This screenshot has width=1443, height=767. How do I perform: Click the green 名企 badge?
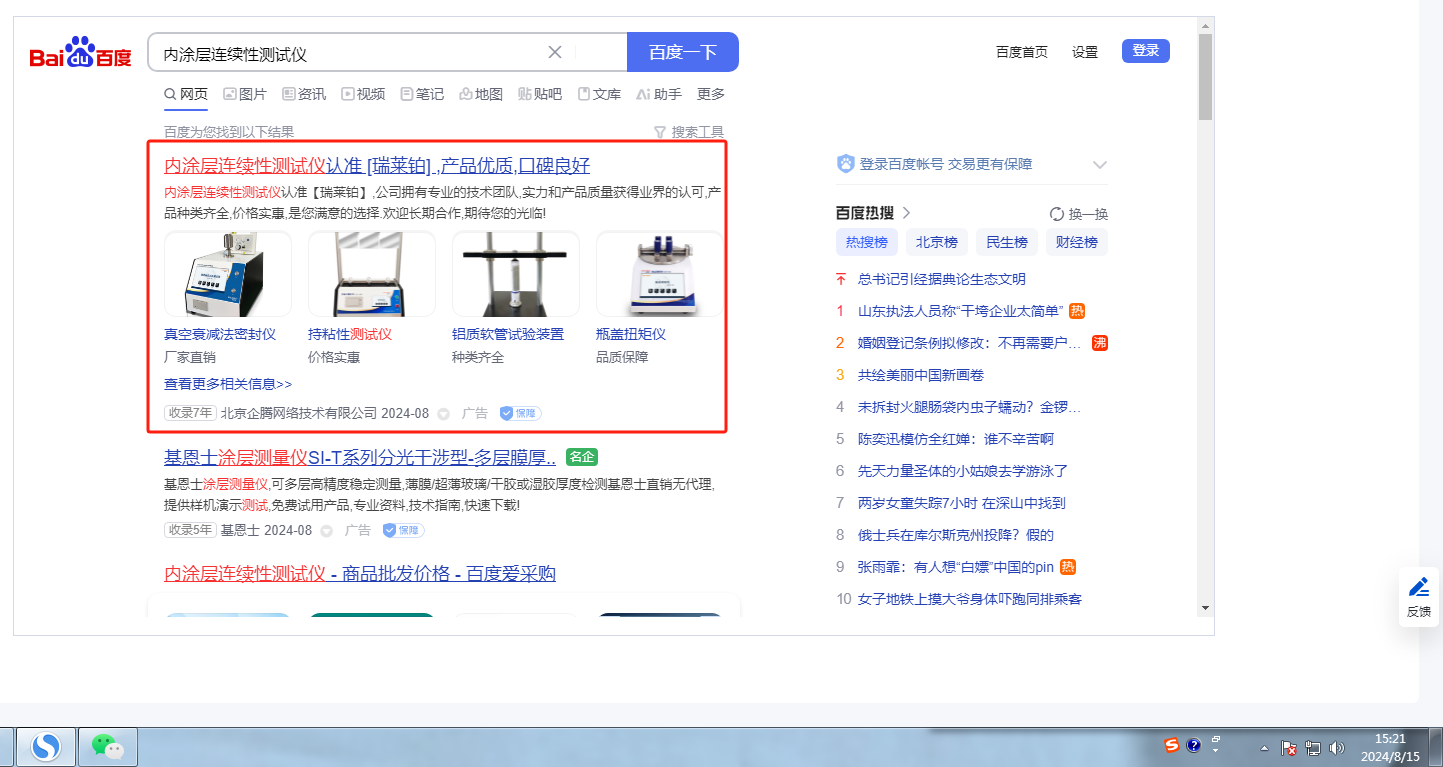pos(582,457)
